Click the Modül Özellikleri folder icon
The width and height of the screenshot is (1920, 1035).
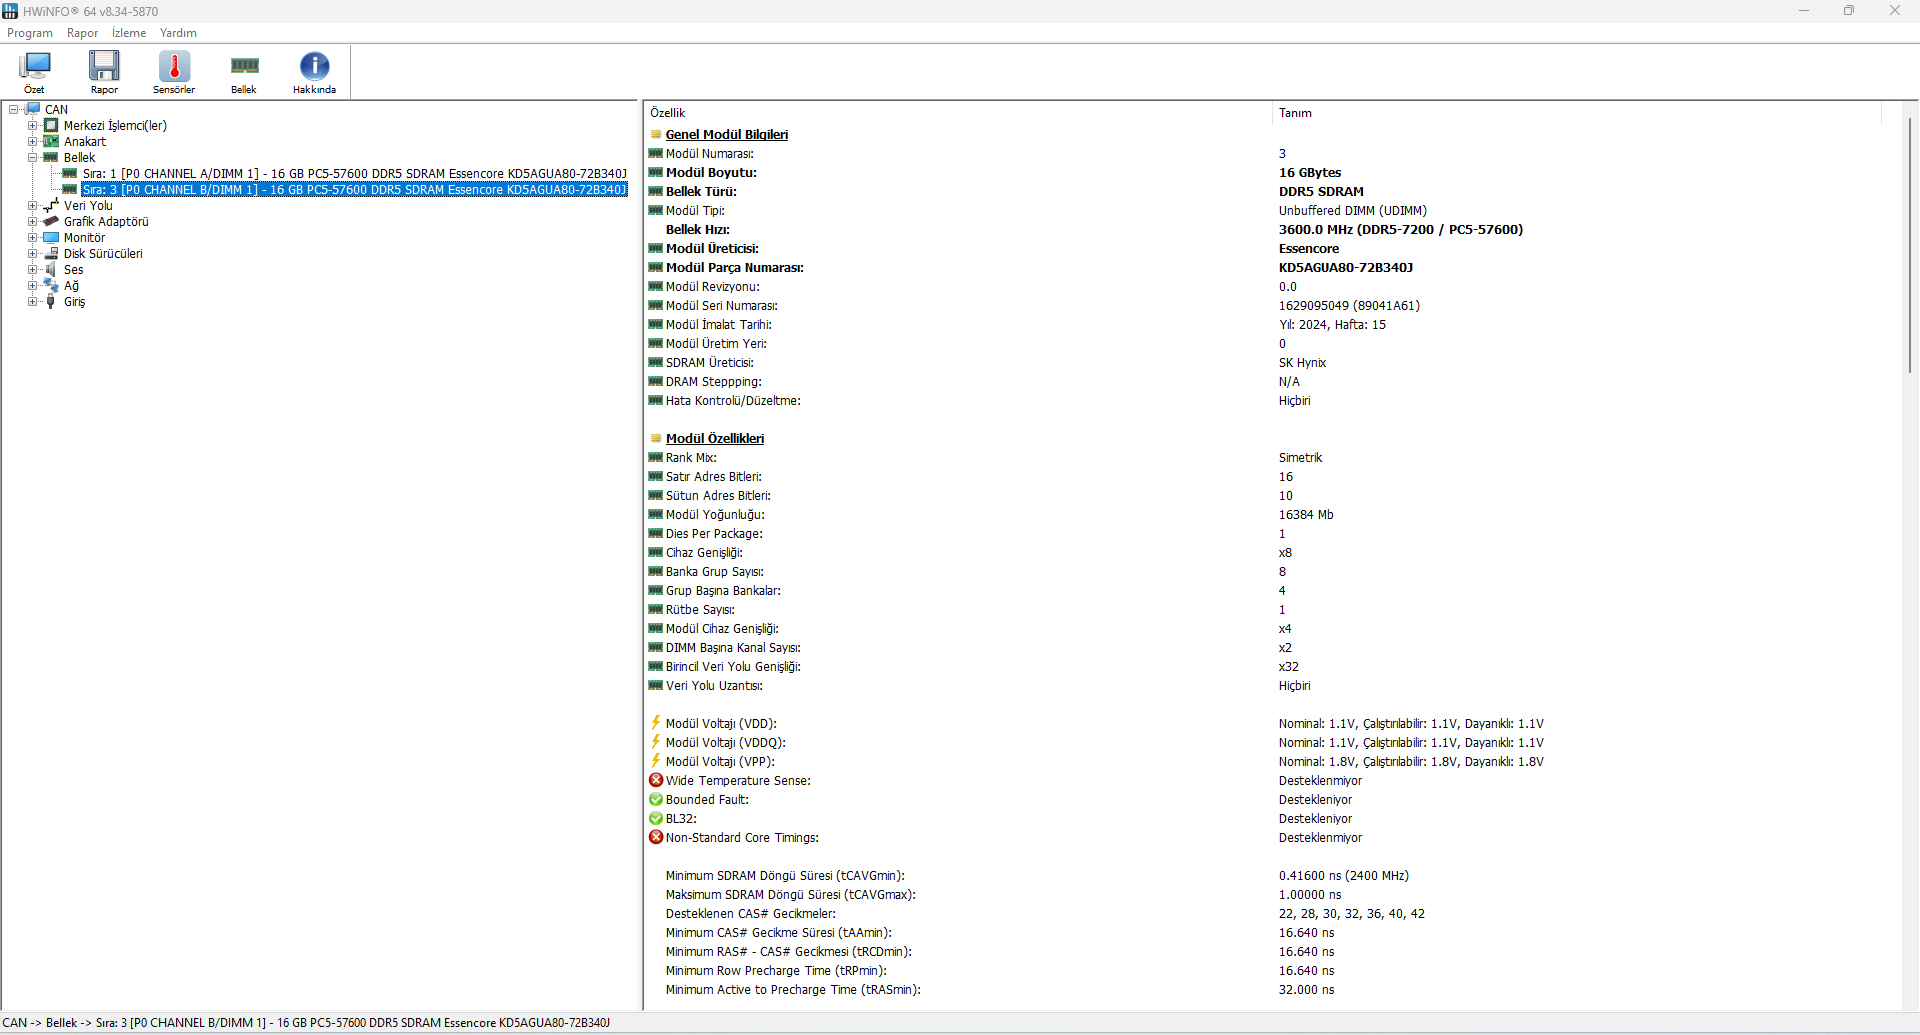(x=656, y=438)
